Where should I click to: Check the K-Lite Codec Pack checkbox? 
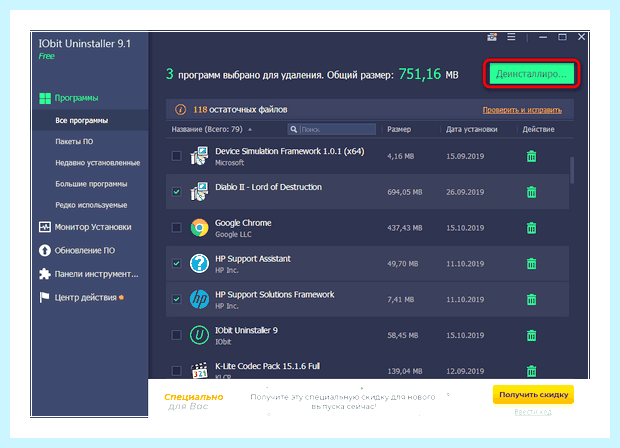[176, 370]
